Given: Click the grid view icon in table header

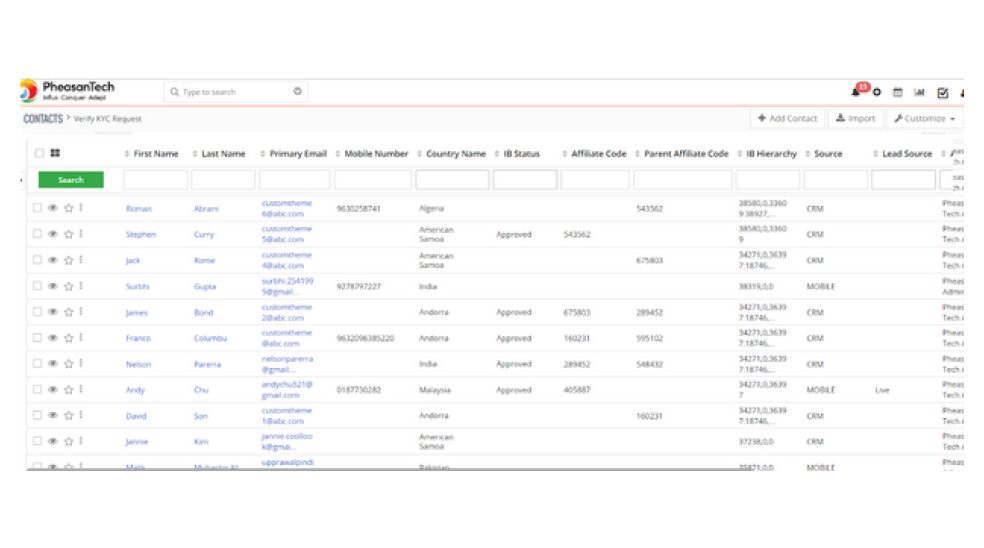Looking at the screenshot, I should (54, 153).
